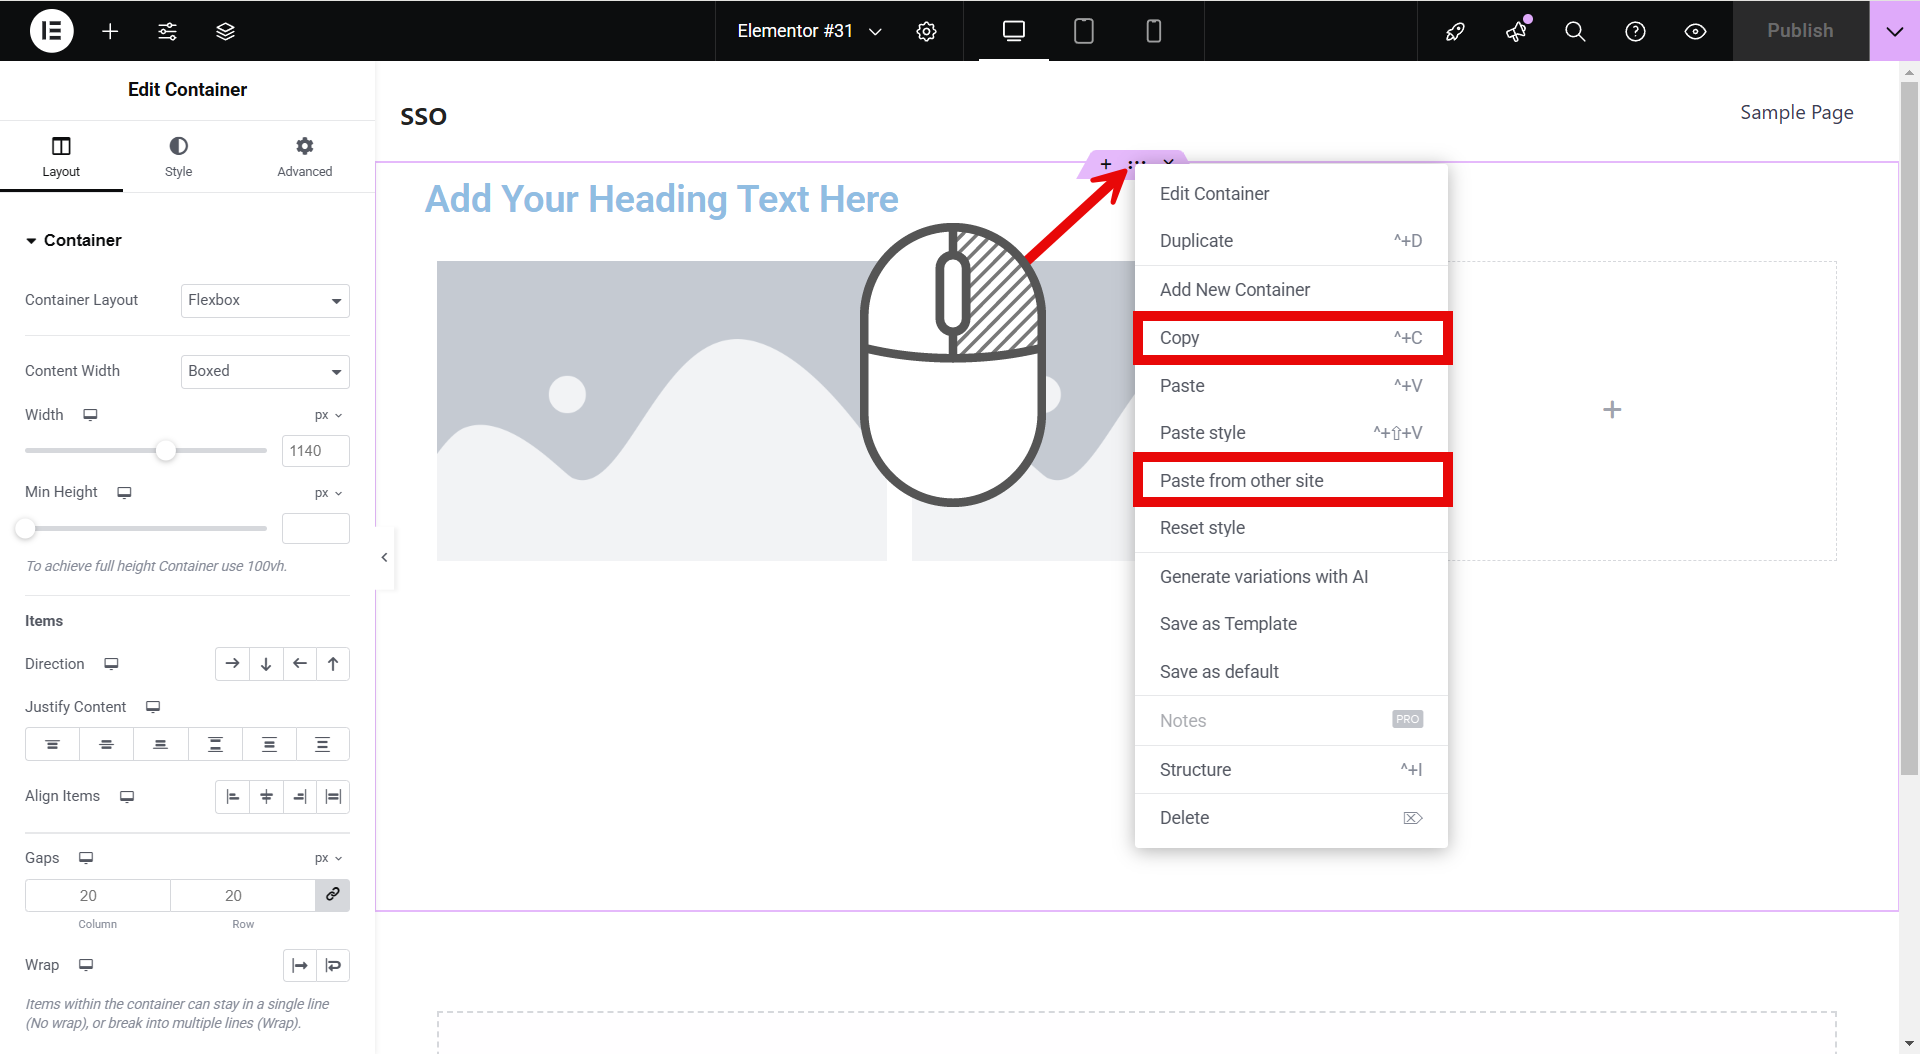The height and width of the screenshot is (1054, 1920).
Task: Switch to mobile responsive view
Action: (1153, 31)
